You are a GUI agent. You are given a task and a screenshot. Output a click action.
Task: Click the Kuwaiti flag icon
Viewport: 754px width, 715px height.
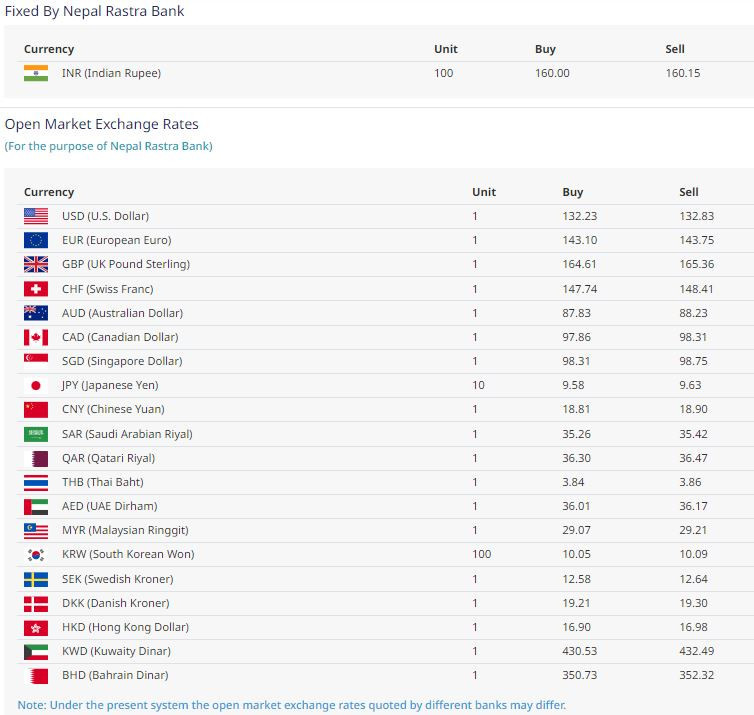click(36, 651)
